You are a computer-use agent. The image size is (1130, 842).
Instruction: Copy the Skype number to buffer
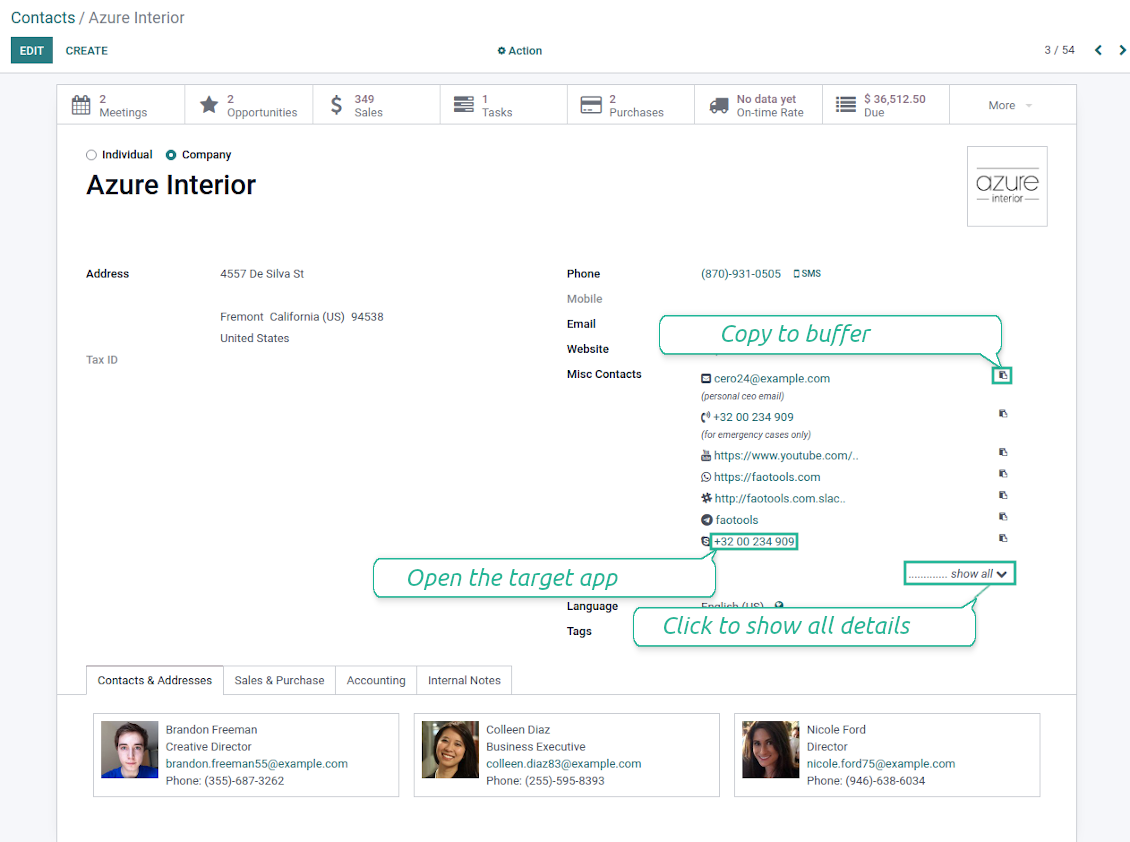click(1002, 539)
